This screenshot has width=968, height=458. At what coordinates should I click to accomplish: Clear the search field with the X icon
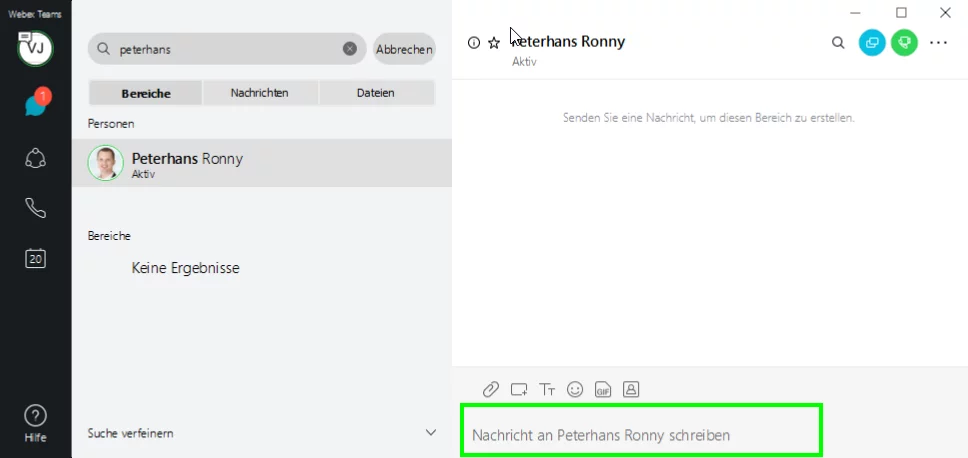pyautogui.click(x=349, y=48)
